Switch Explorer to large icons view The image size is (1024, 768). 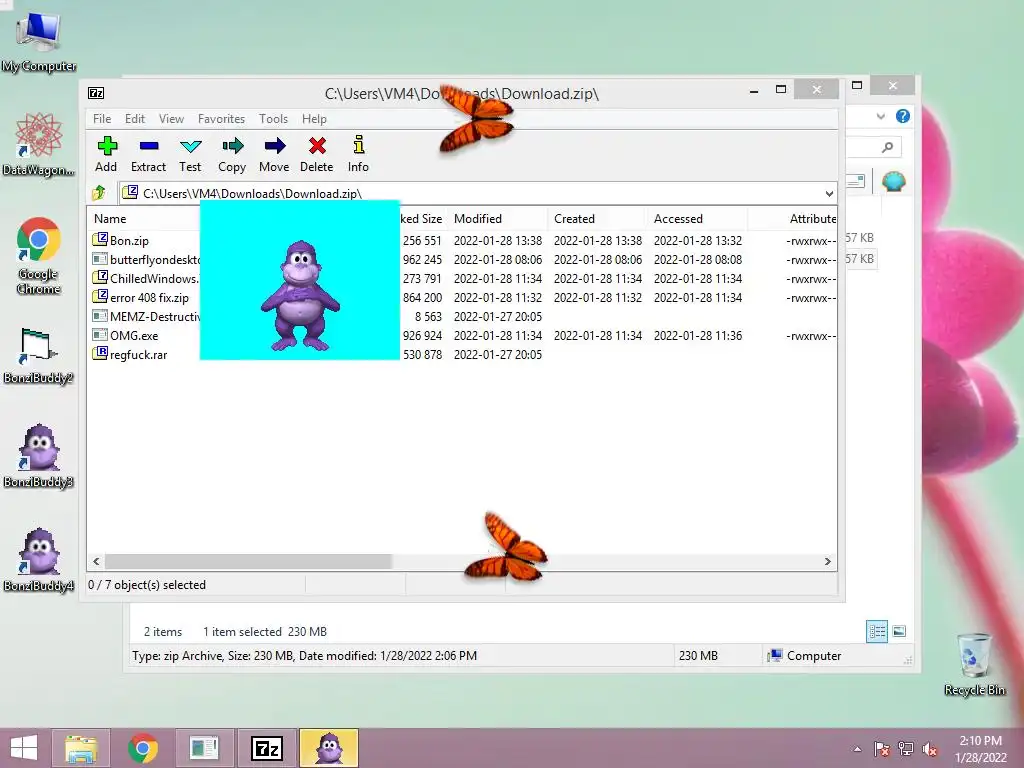pyautogui.click(x=899, y=631)
